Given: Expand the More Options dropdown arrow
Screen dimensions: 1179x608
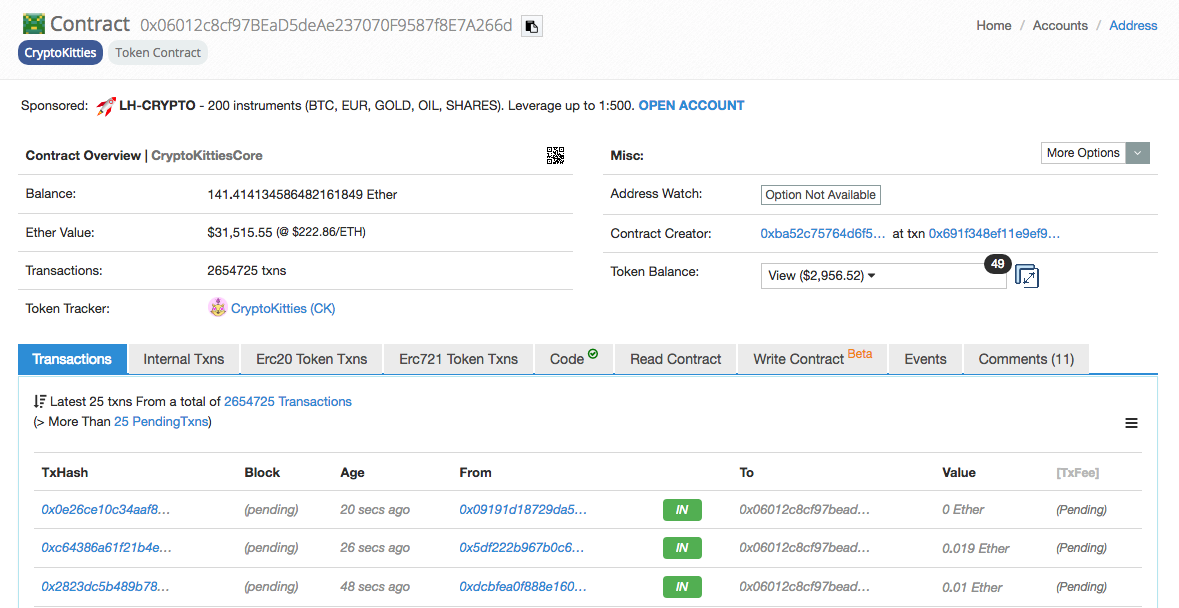Looking at the screenshot, I should pyautogui.click(x=1138, y=153).
